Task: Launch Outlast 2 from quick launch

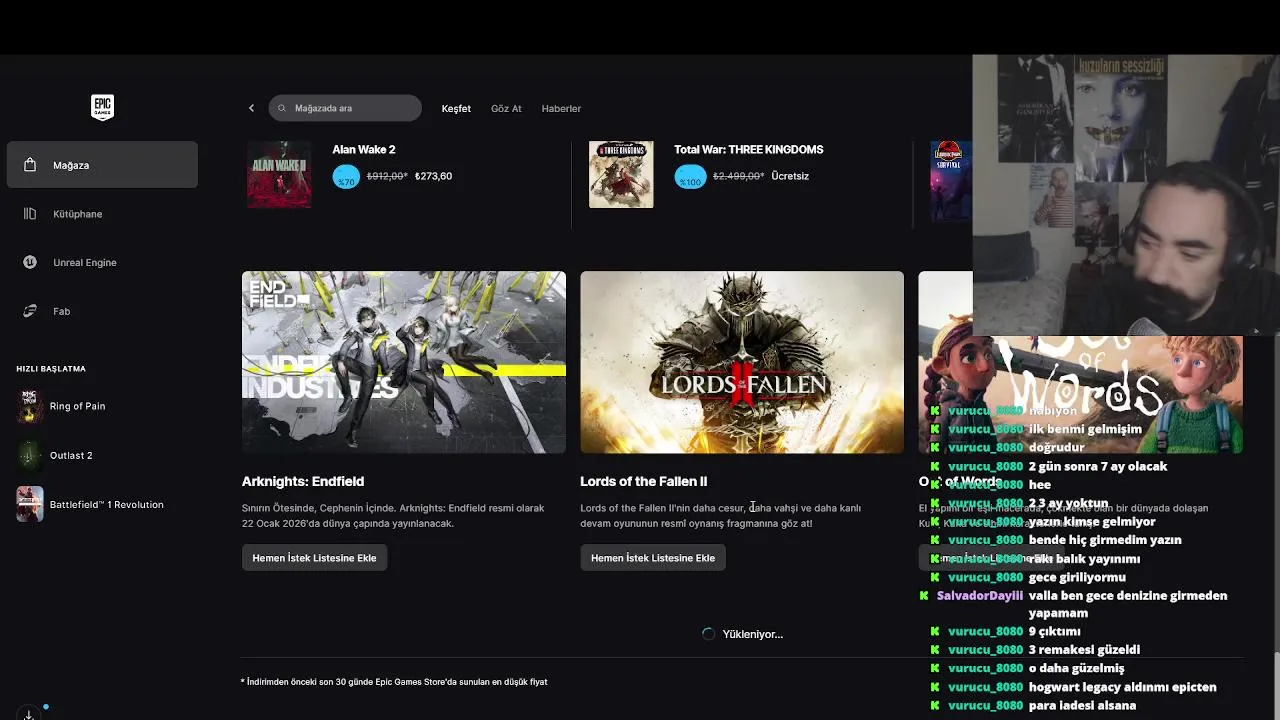Action: (x=102, y=455)
